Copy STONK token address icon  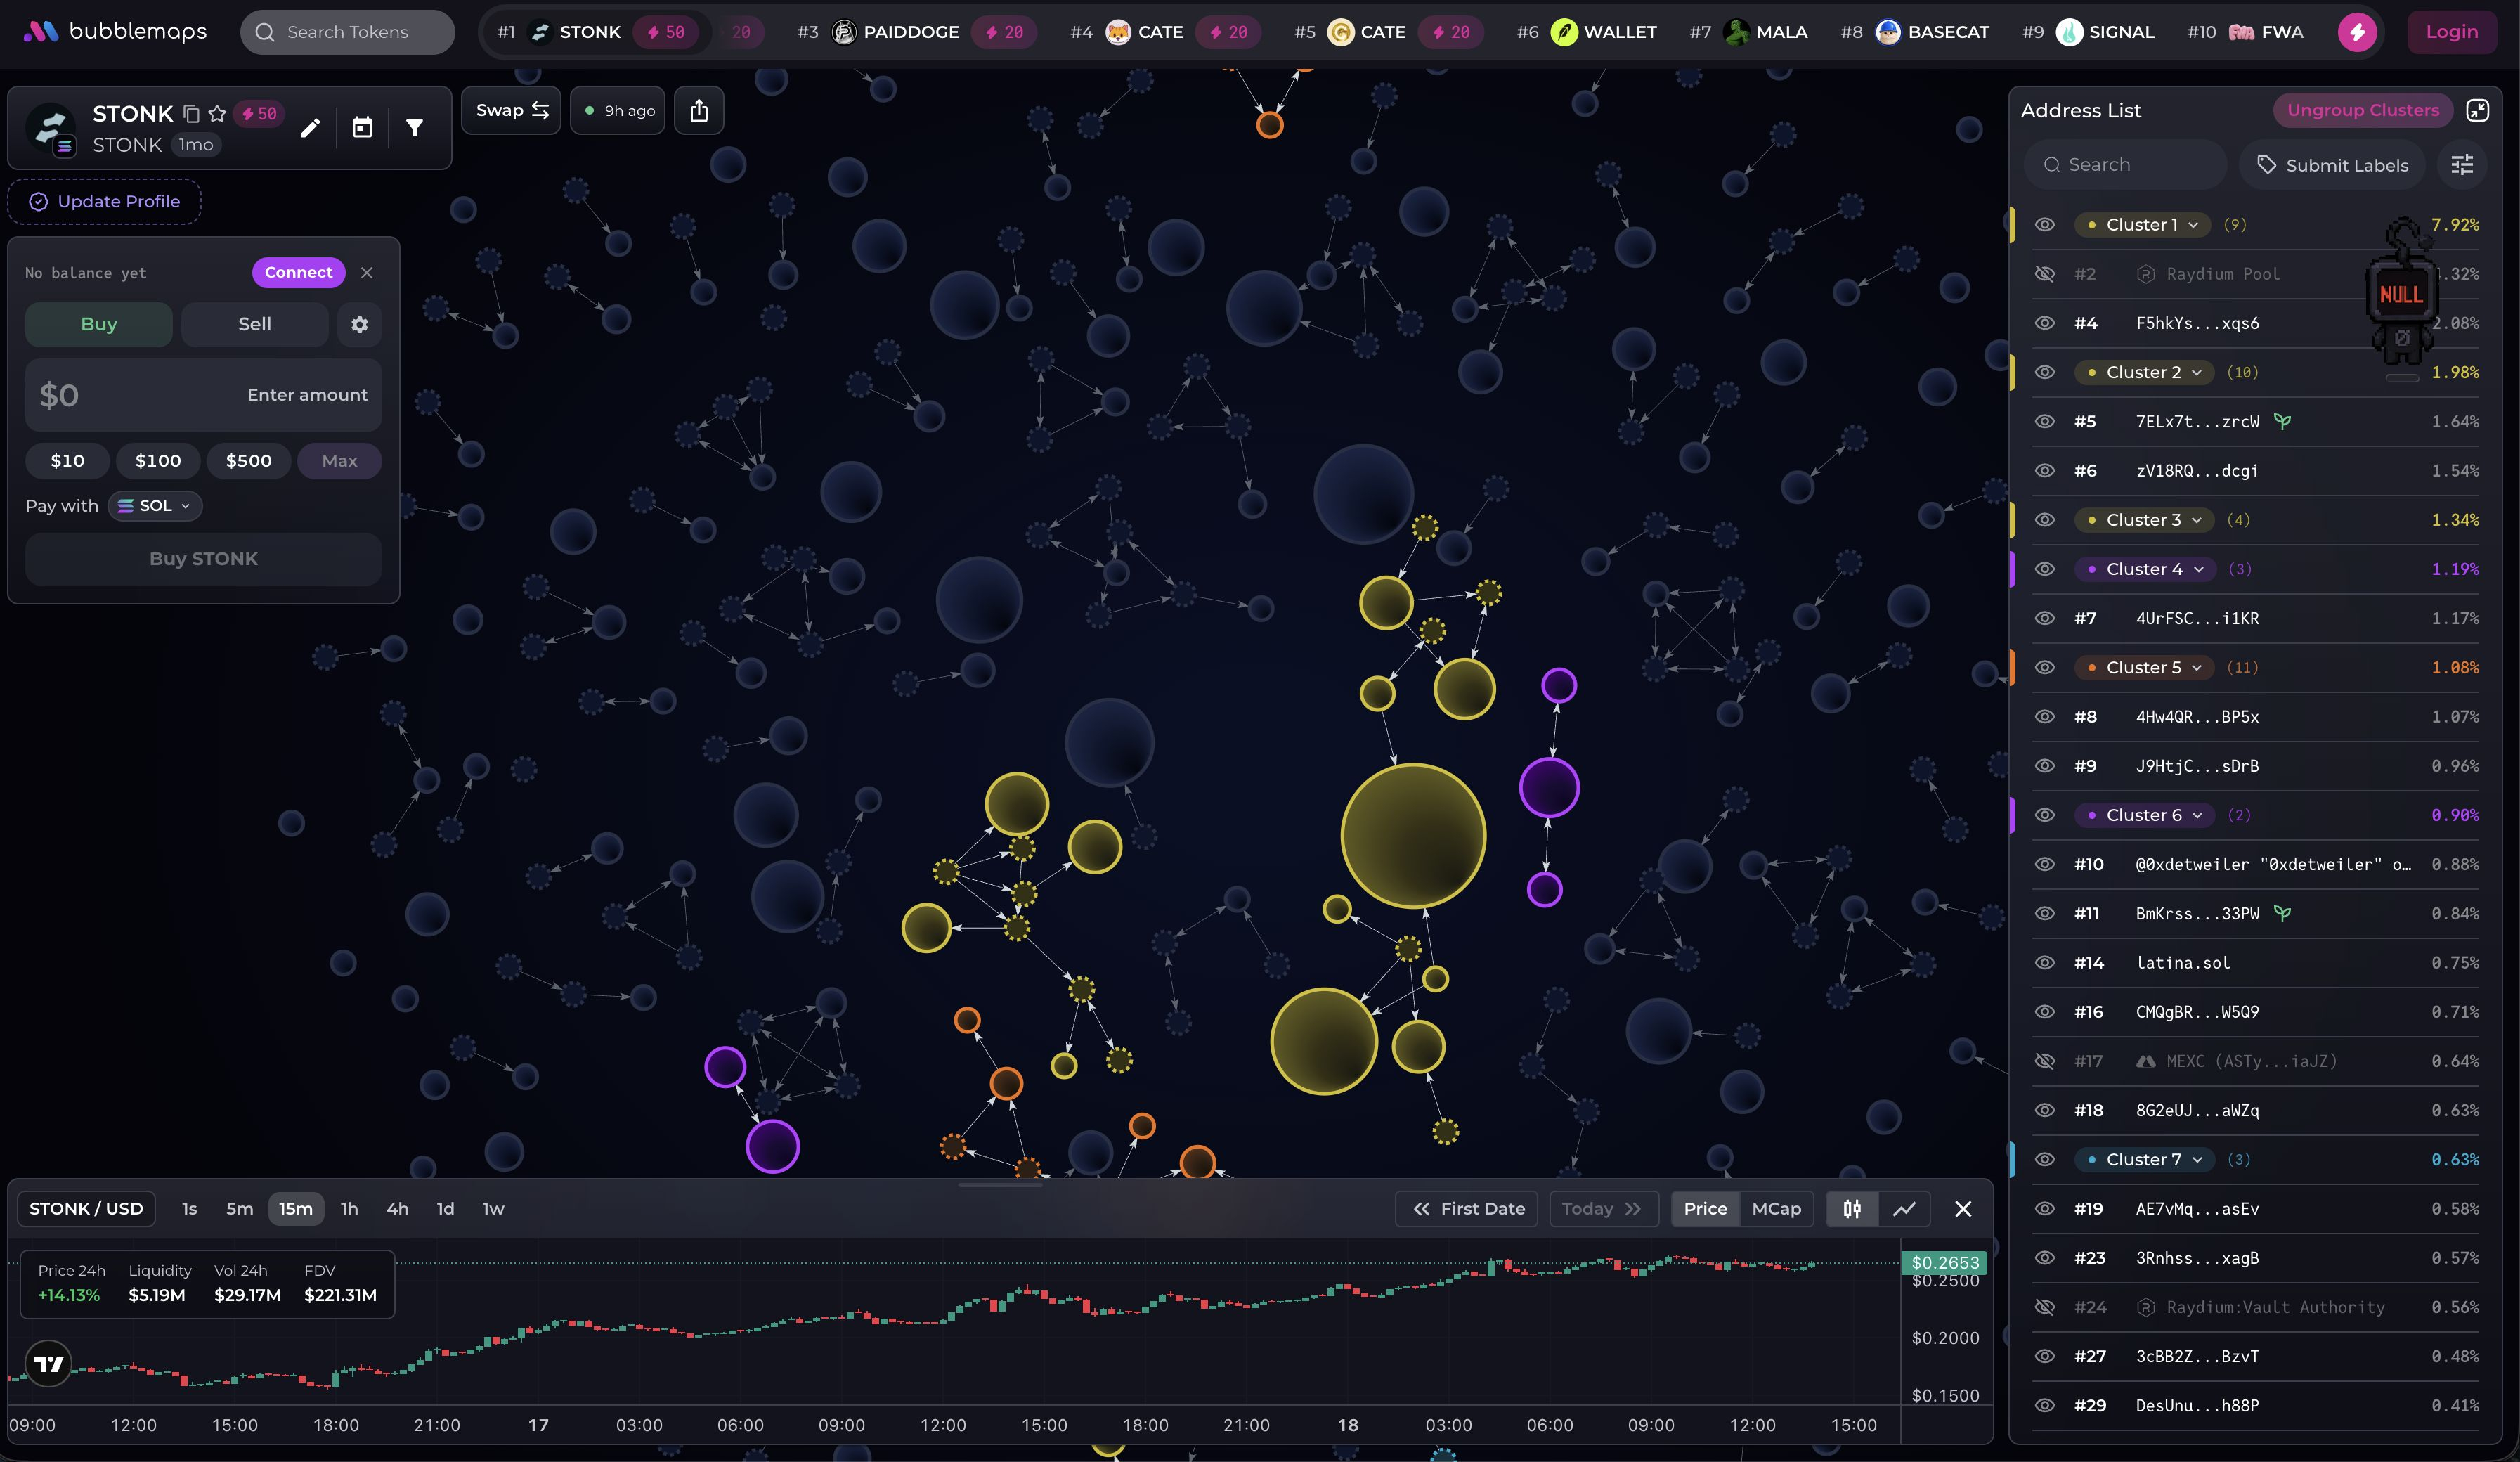pyautogui.click(x=191, y=114)
